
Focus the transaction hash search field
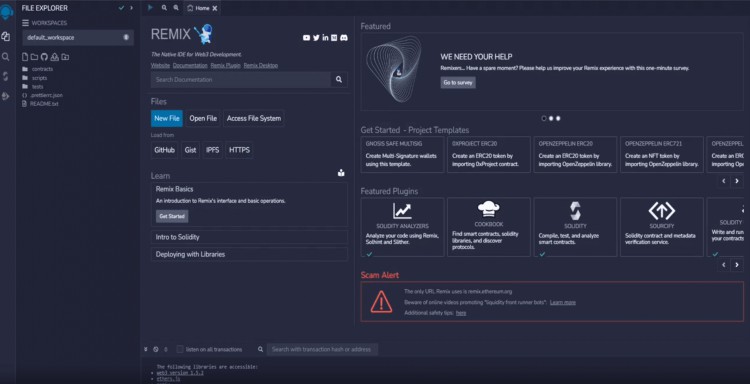coord(322,350)
